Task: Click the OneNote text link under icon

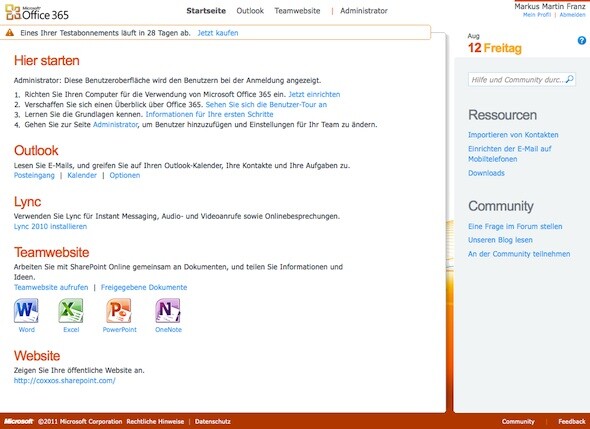Action: [168, 330]
